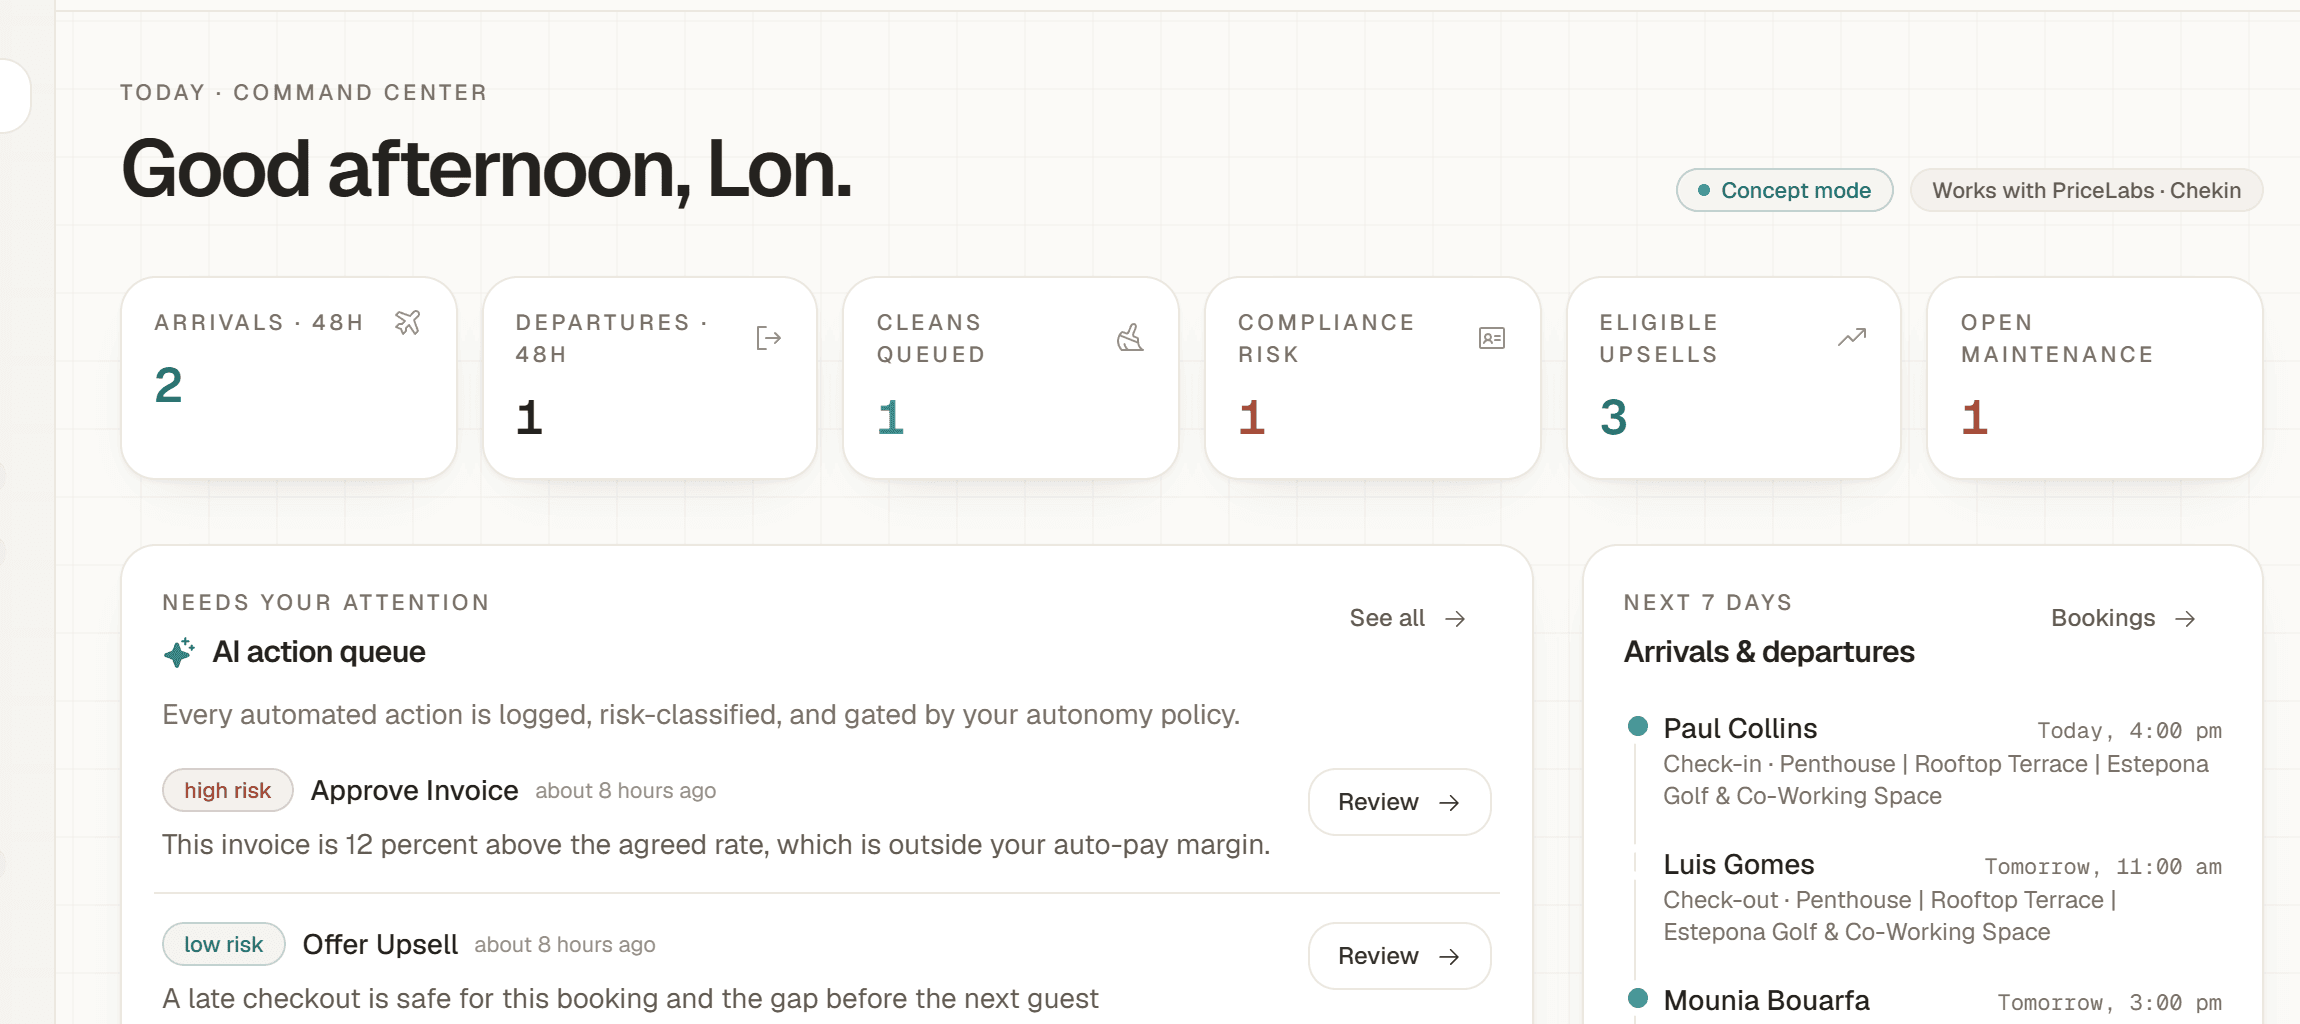Select the high risk tag
2300x1024 pixels.
coord(228,790)
